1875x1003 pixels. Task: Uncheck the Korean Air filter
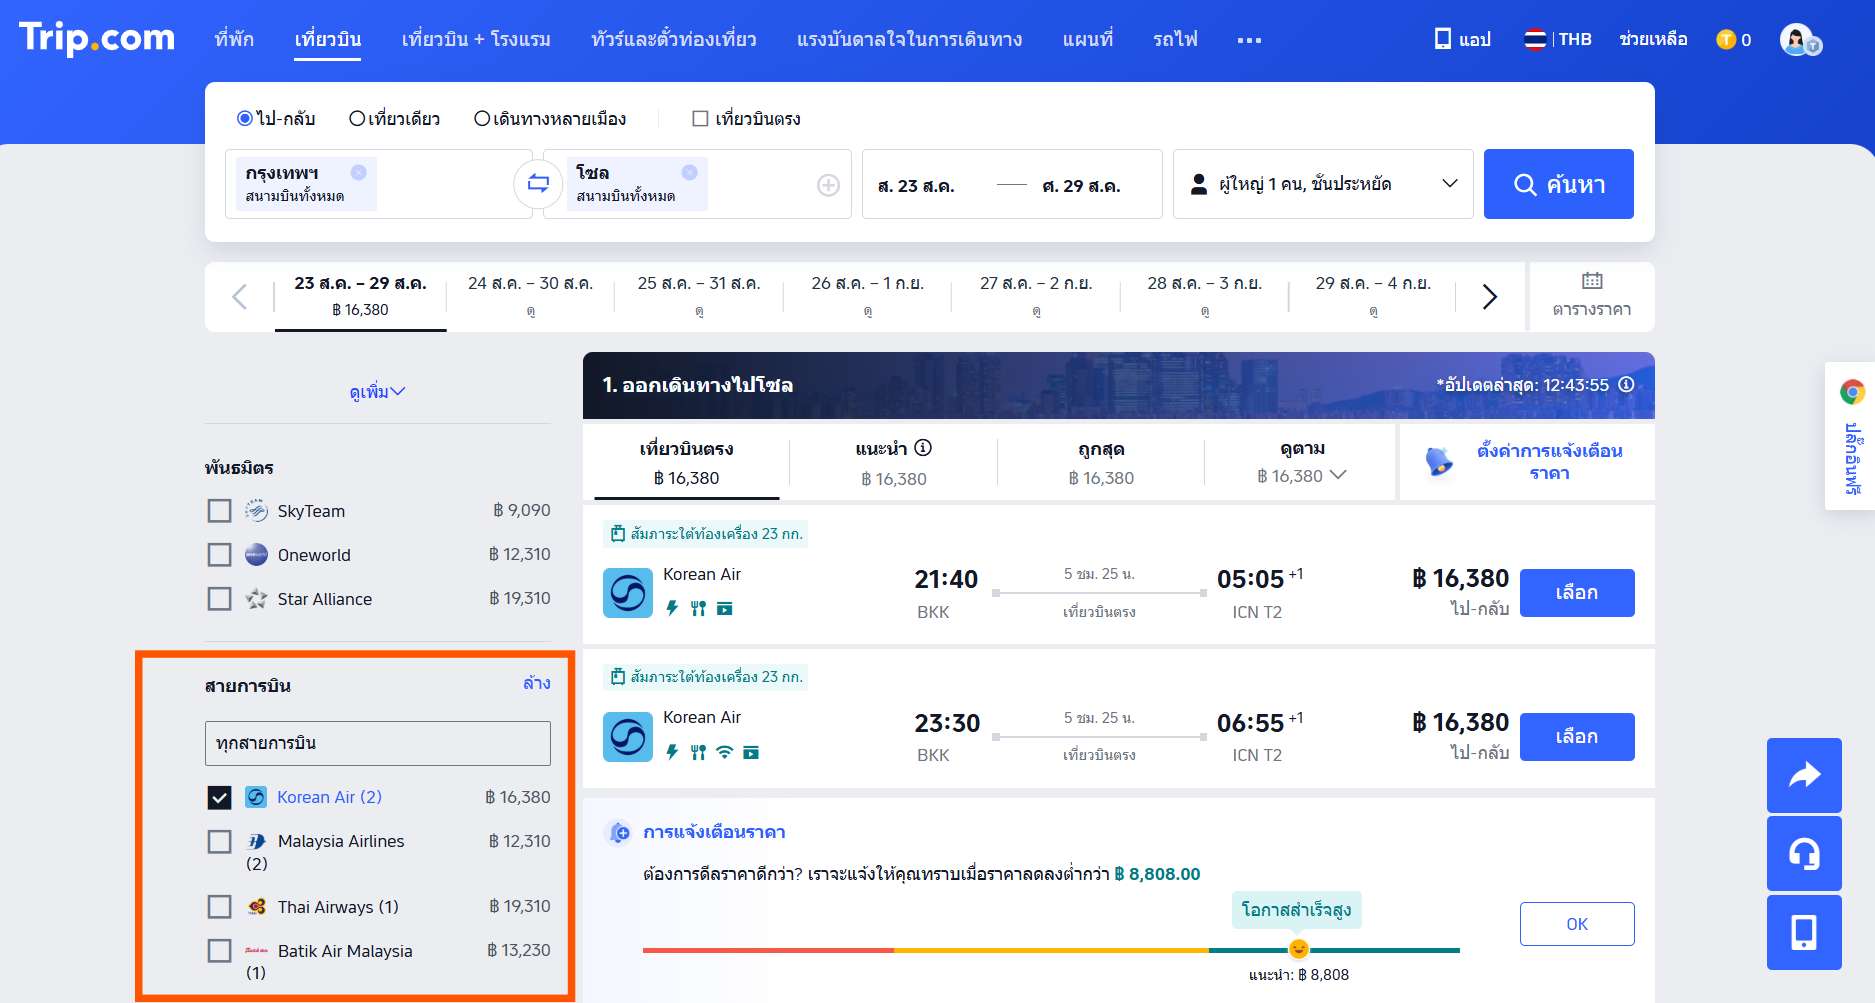[x=219, y=797]
